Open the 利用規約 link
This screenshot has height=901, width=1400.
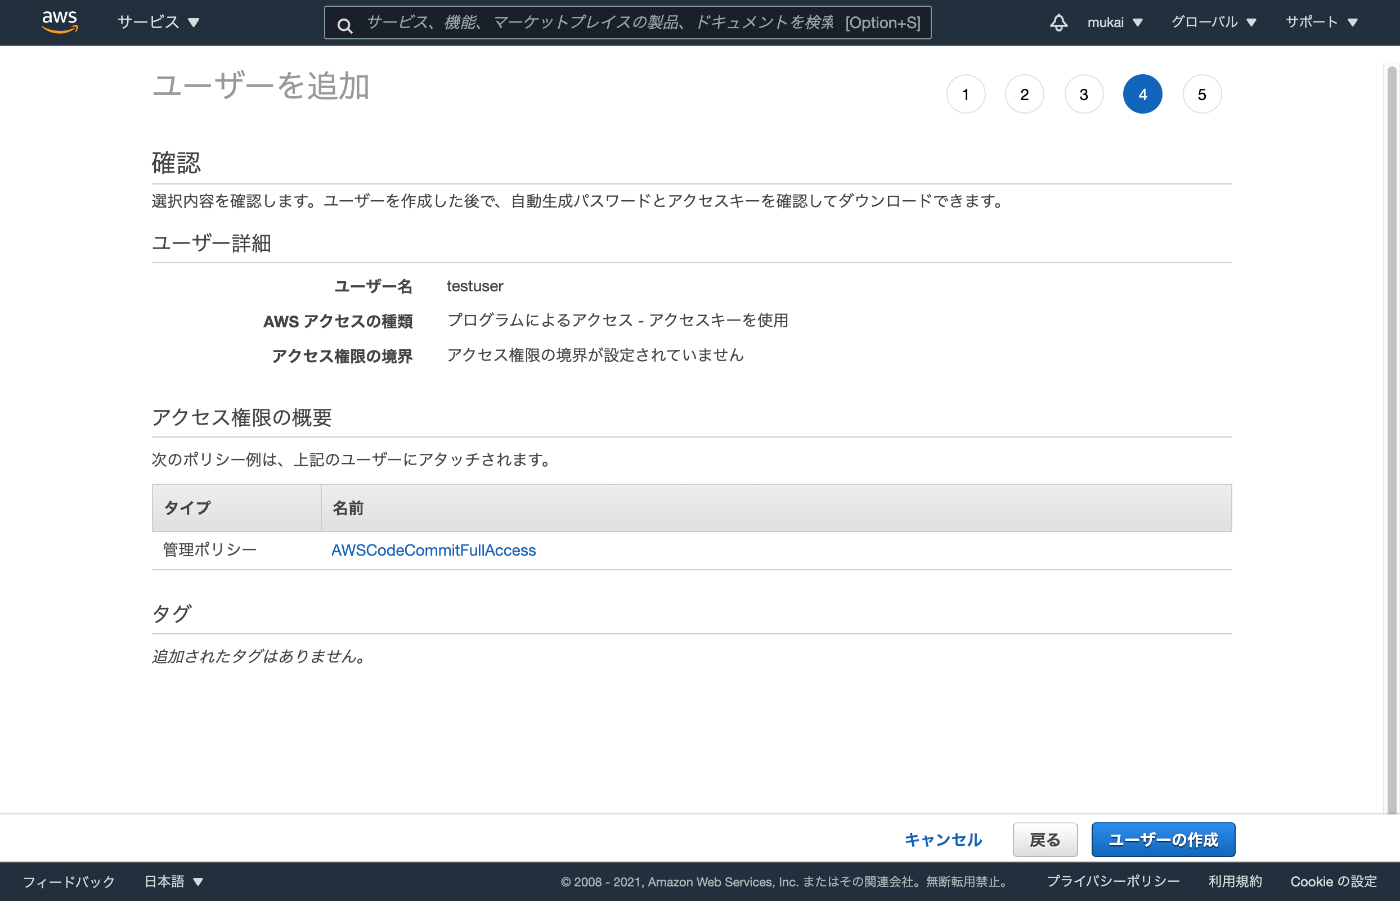1235,882
